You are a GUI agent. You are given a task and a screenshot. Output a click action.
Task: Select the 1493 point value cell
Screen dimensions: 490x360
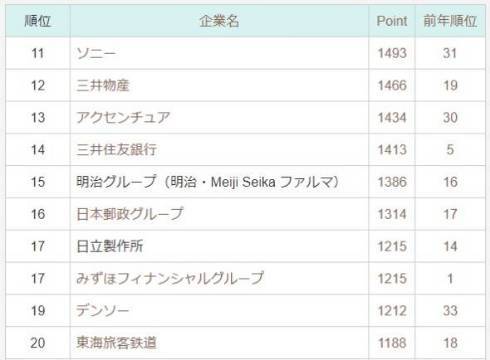pyautogui.click(x=392, y=53)
